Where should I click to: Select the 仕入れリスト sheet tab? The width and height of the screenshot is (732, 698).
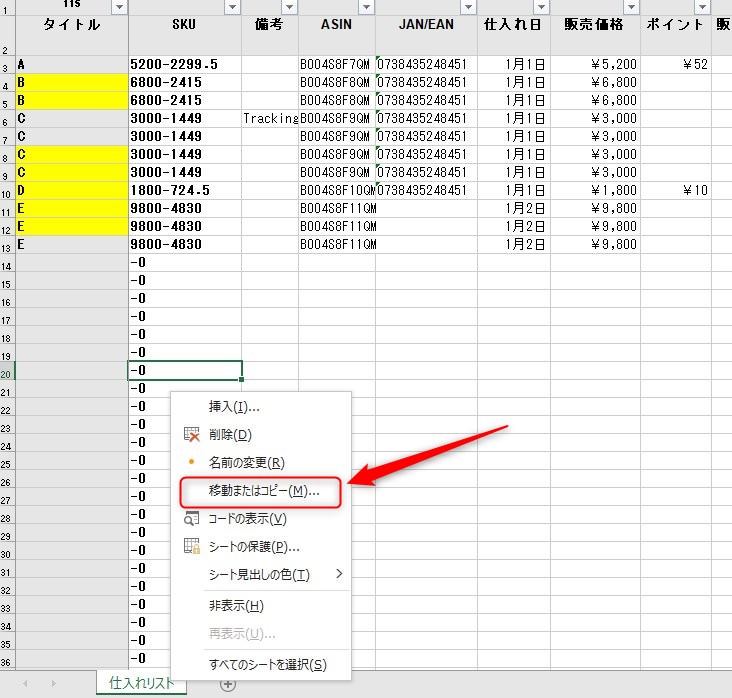(x=141, y=683)
